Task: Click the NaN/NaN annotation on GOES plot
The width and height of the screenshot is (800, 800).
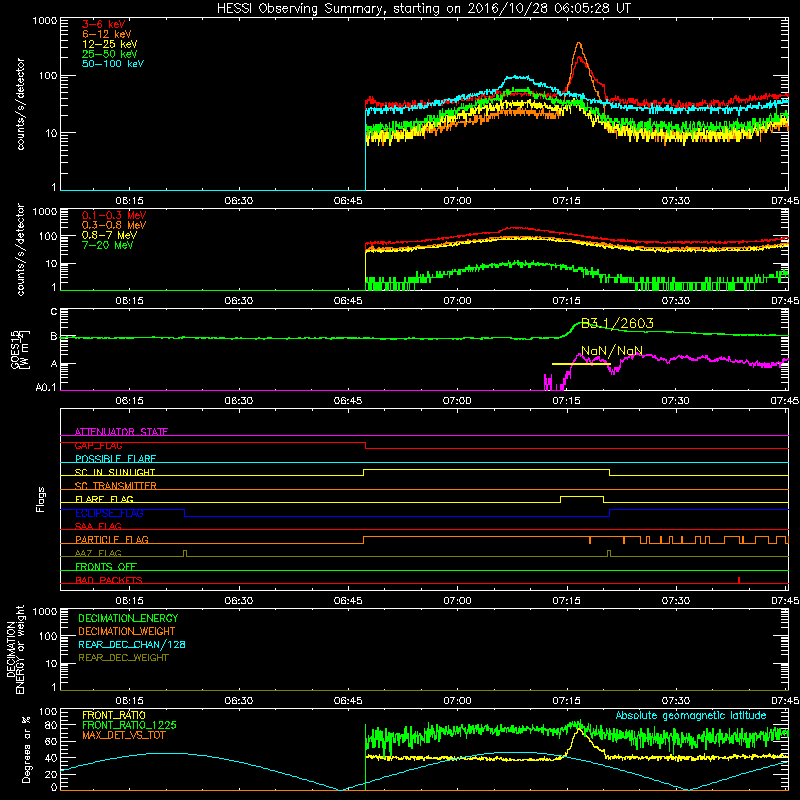Action: coord(612,351)
